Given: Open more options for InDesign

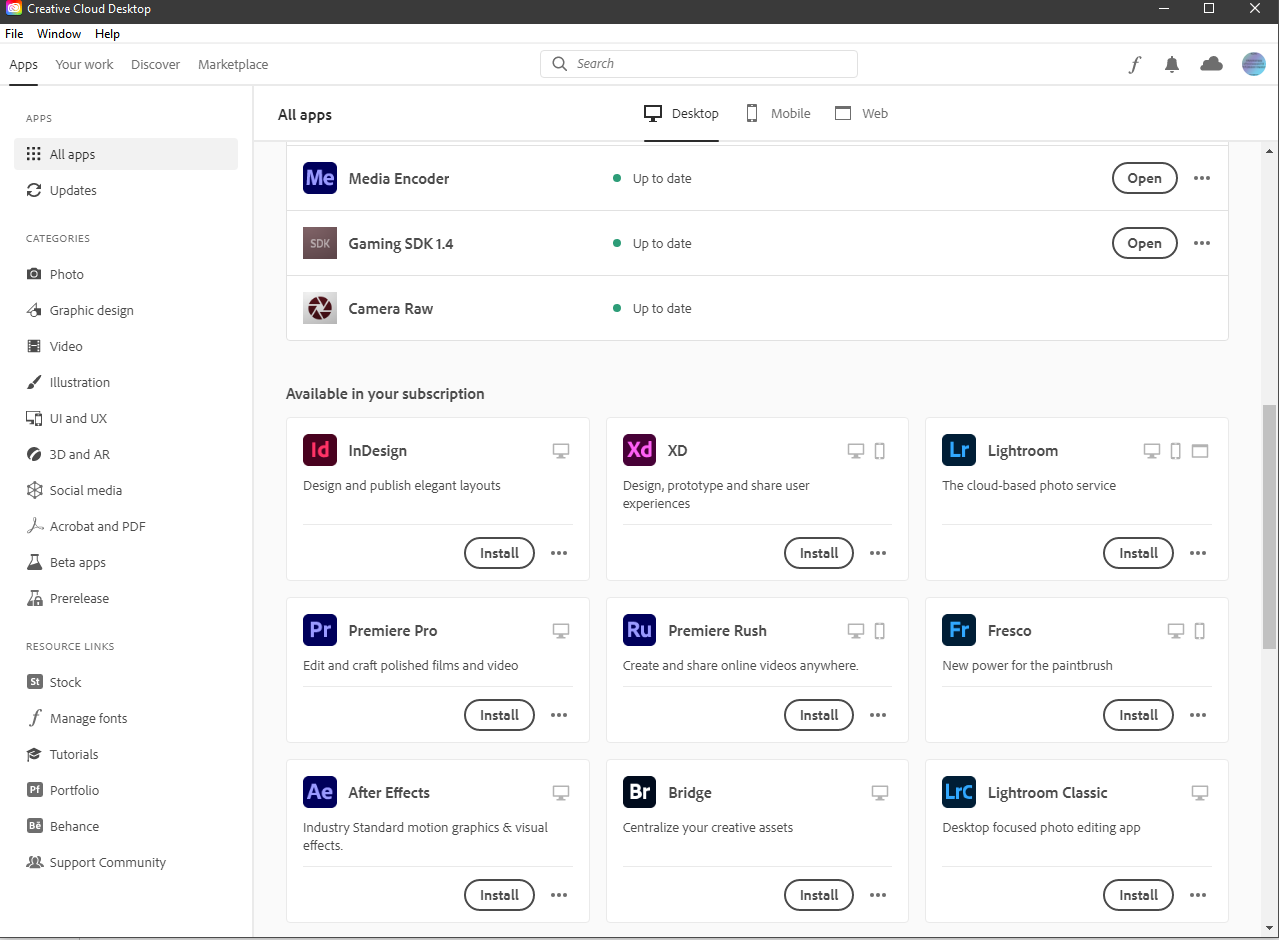Looking at the screenshot, I should click(559, 553).
